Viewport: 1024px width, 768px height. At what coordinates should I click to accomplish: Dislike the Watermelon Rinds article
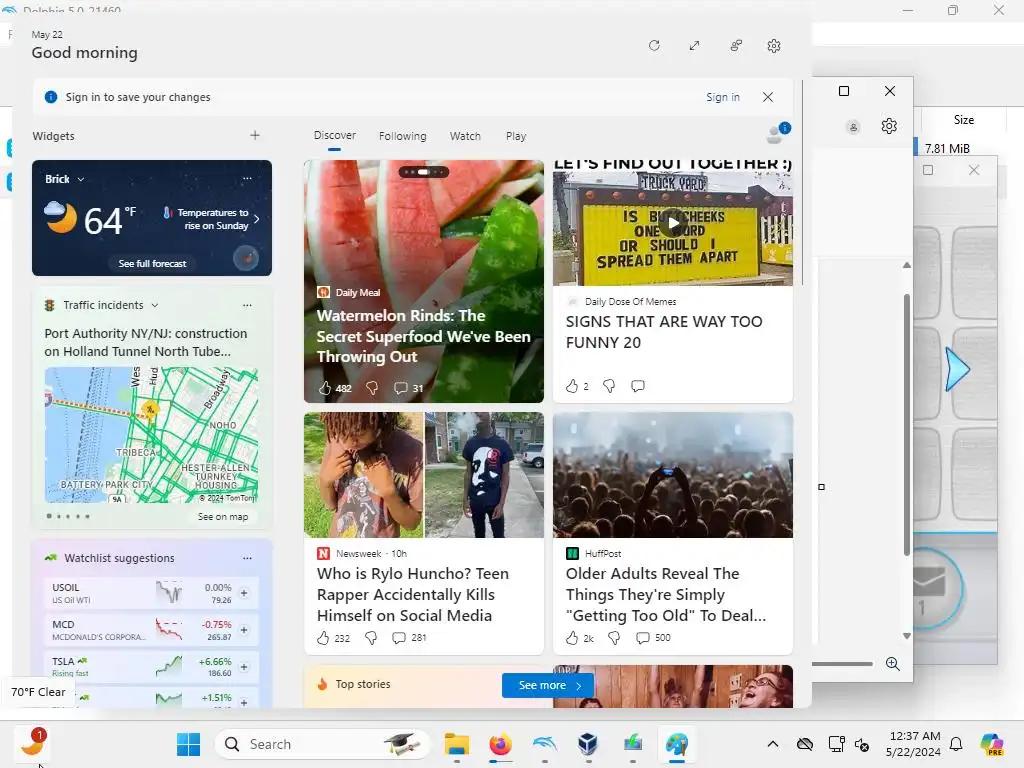(x=372, y=388)
